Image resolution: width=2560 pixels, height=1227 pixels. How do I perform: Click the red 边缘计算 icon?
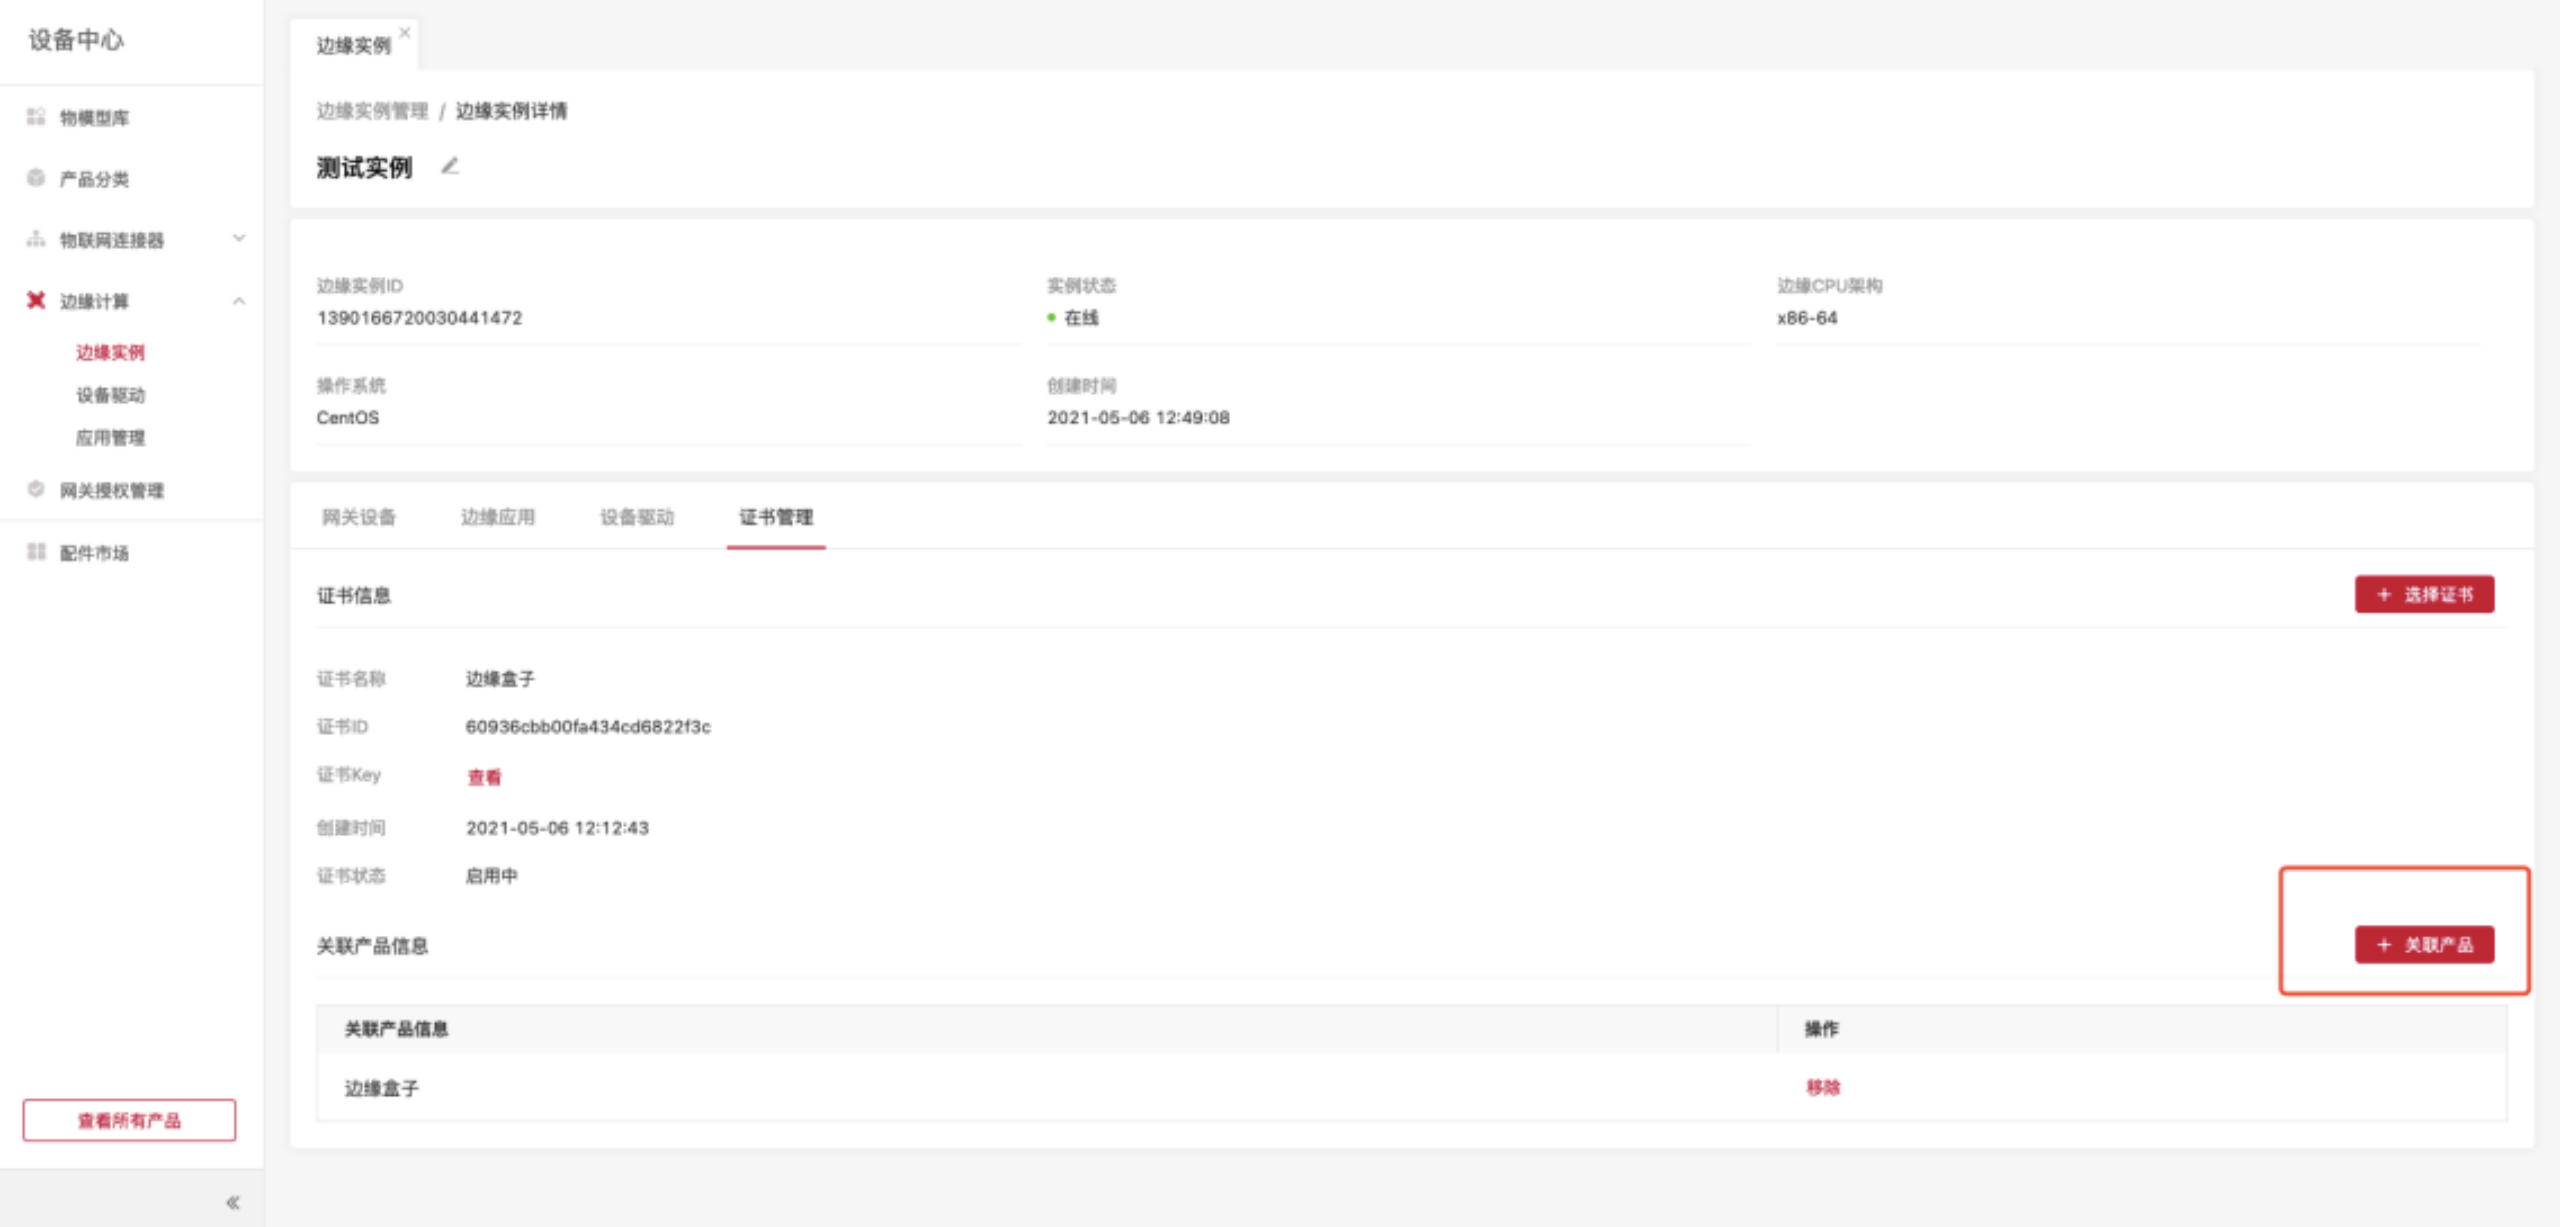pos(36,300)
